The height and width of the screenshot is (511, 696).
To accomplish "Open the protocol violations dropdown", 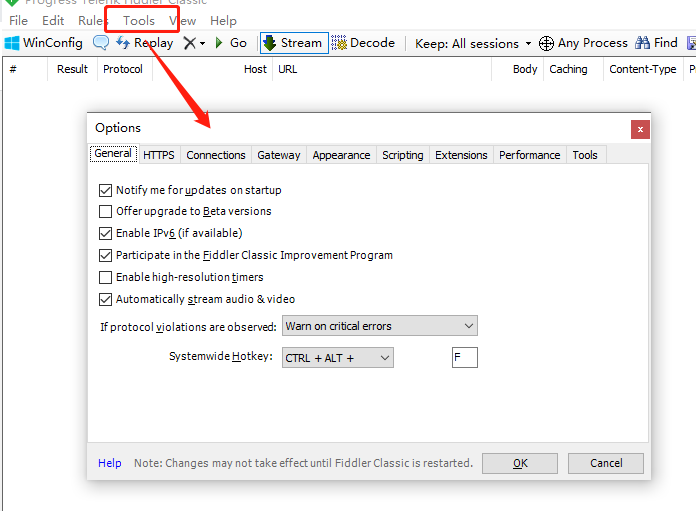I will click(380, 326).
